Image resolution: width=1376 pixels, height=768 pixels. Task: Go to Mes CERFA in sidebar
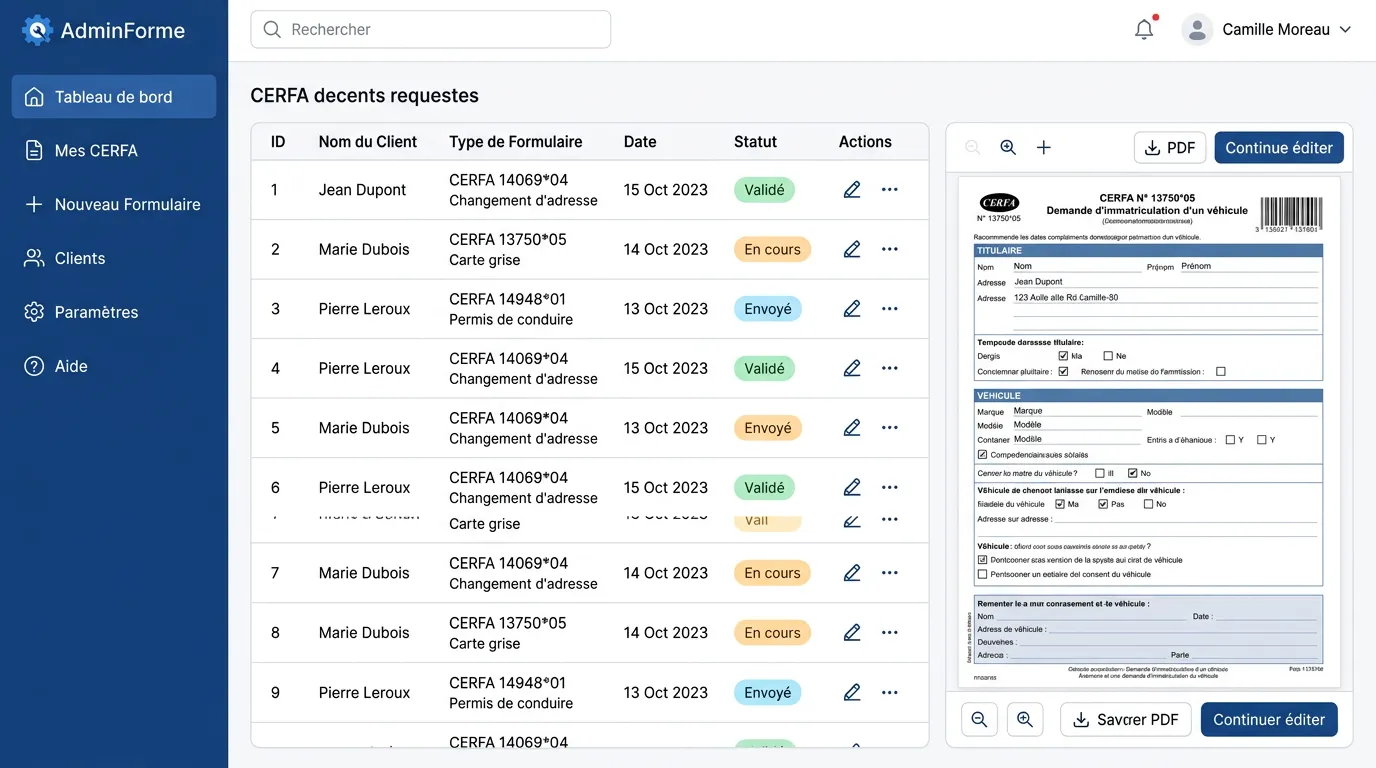(x=96, y=151)
